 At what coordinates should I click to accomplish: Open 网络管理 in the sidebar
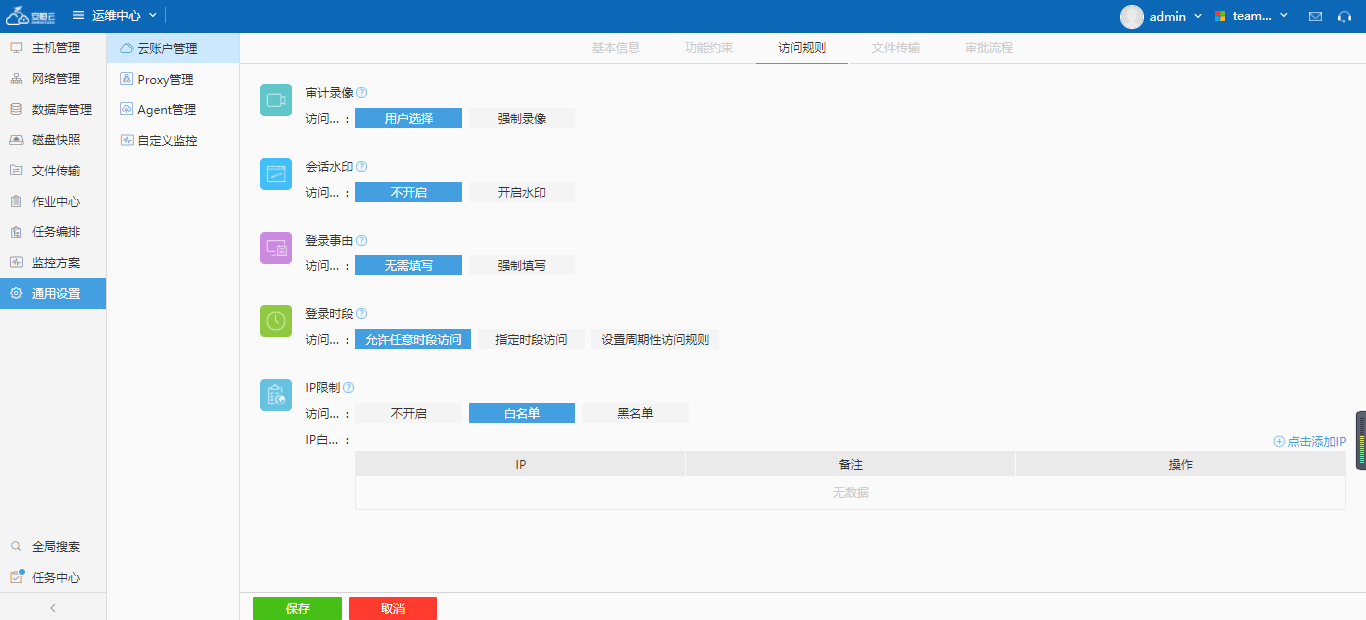(x=53, y=79)
